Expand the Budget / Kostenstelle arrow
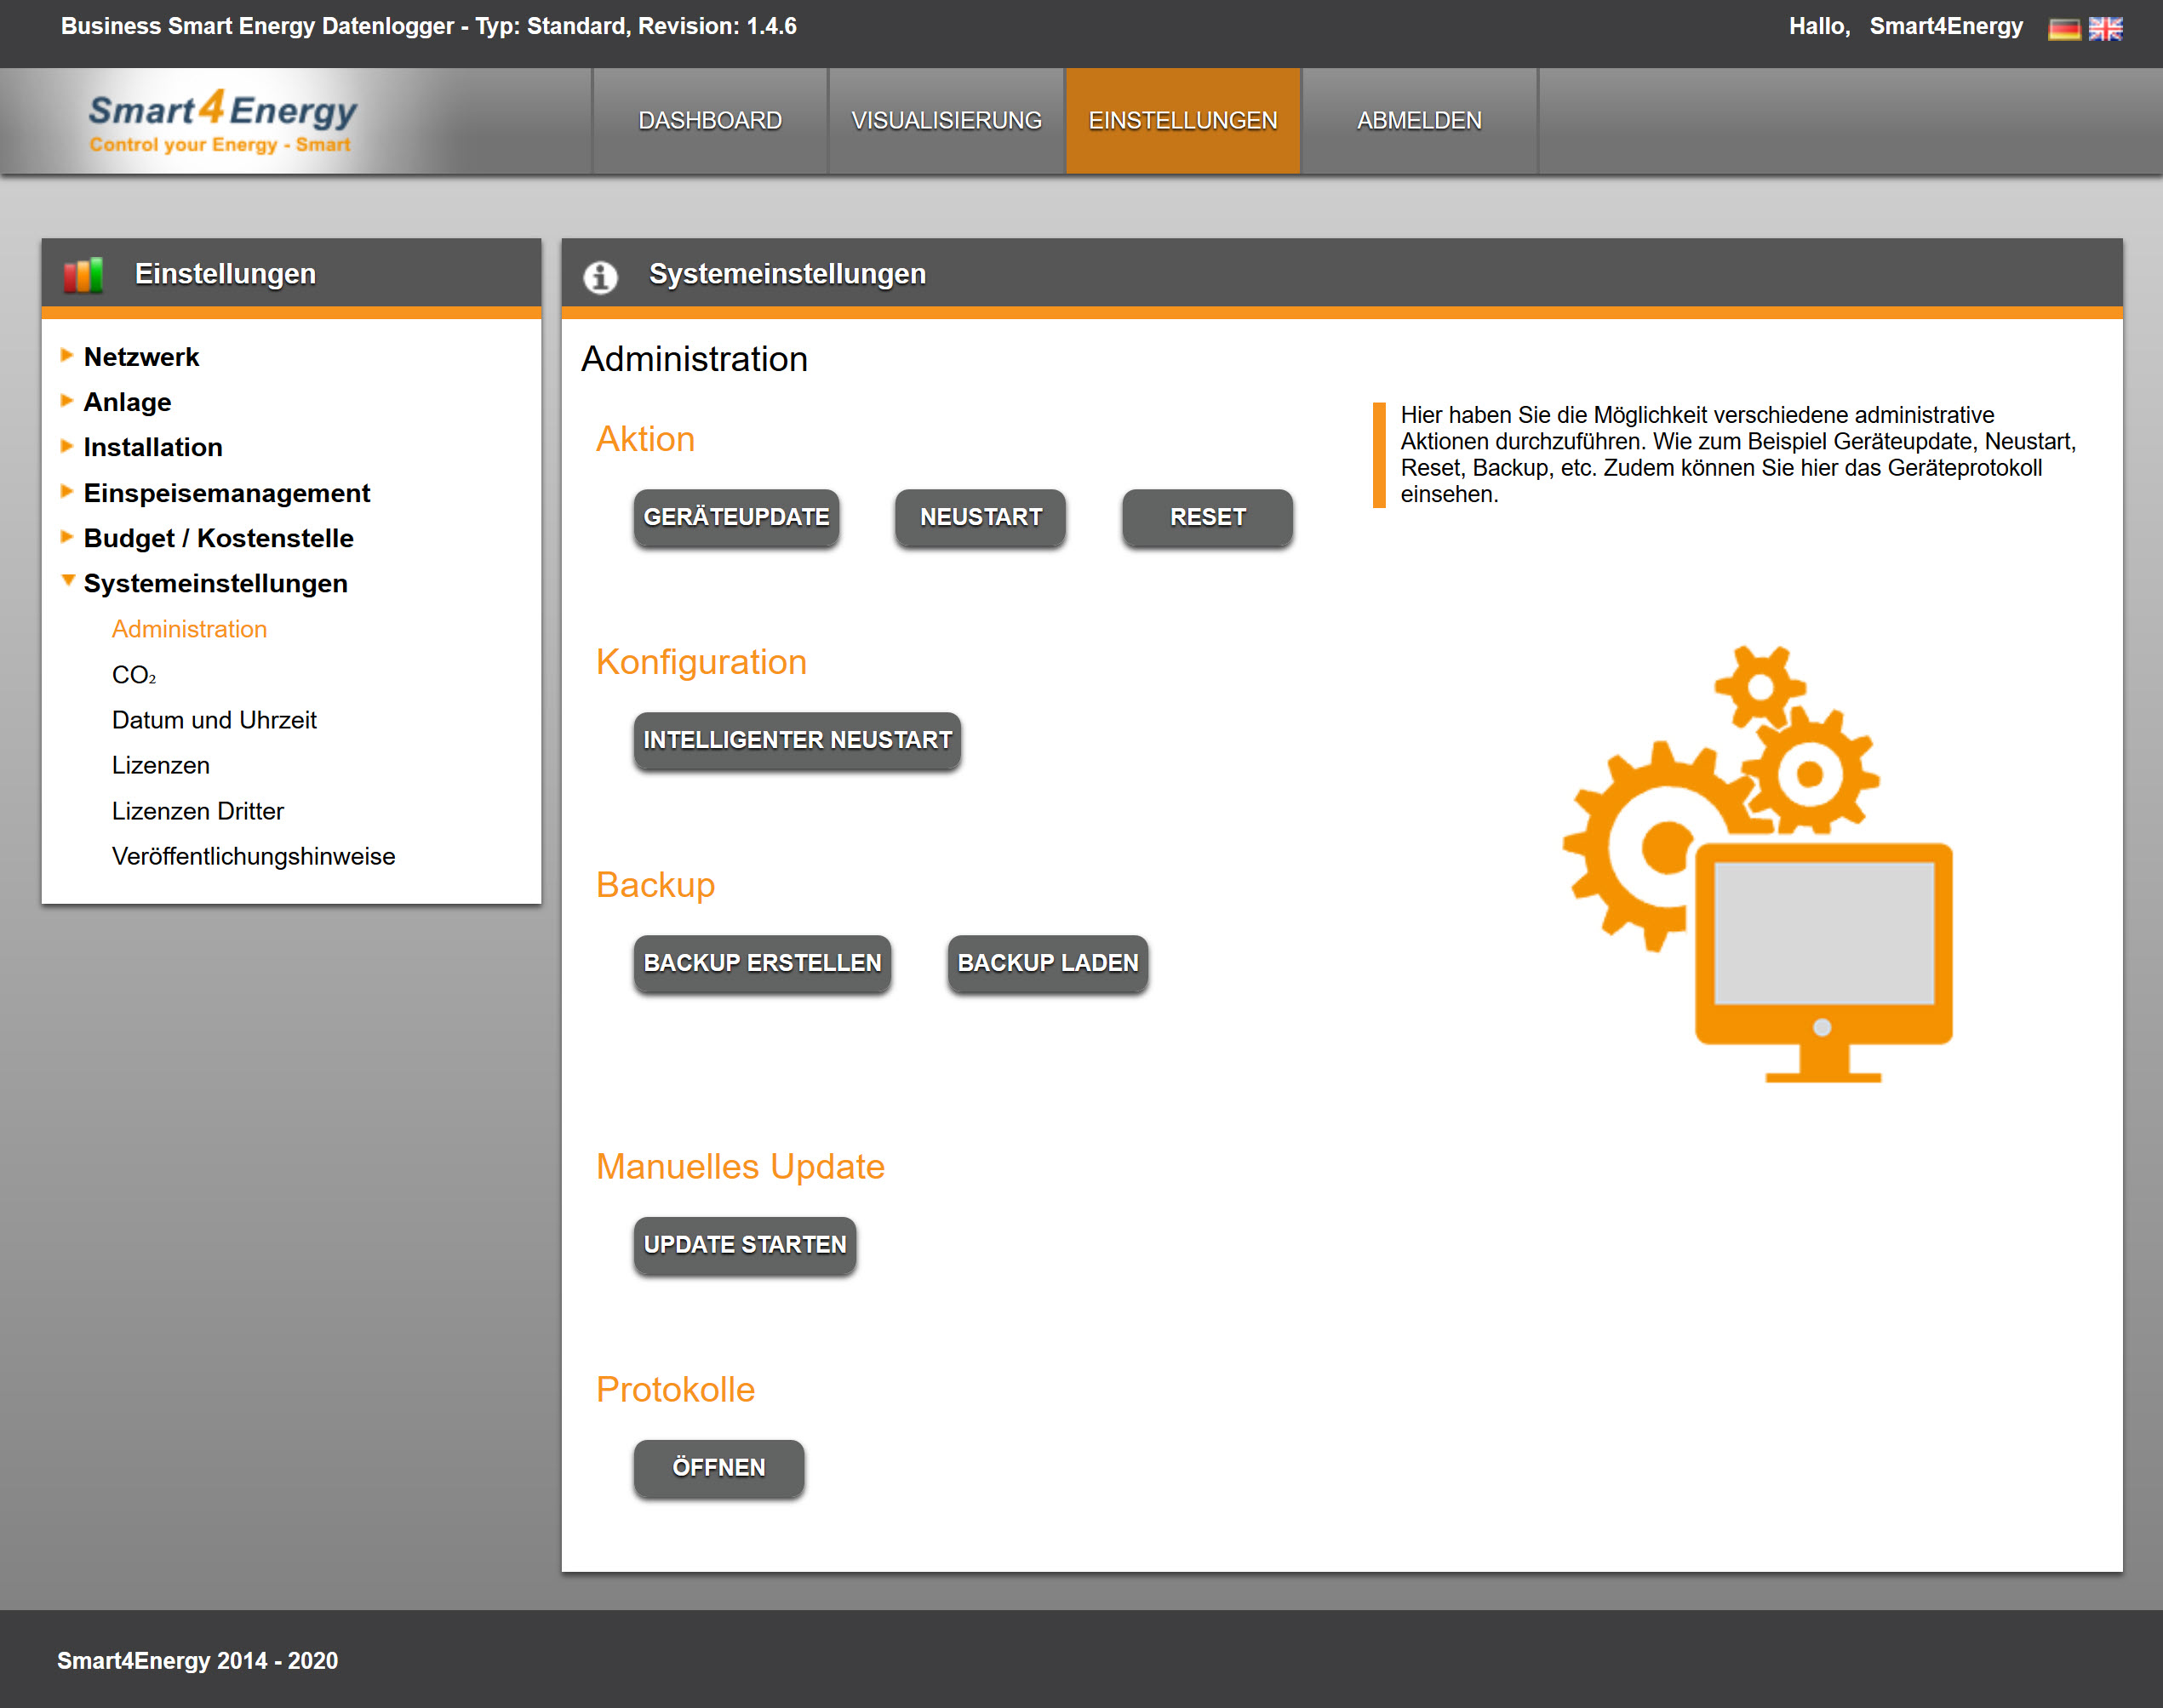 click(x=67, y=537)
